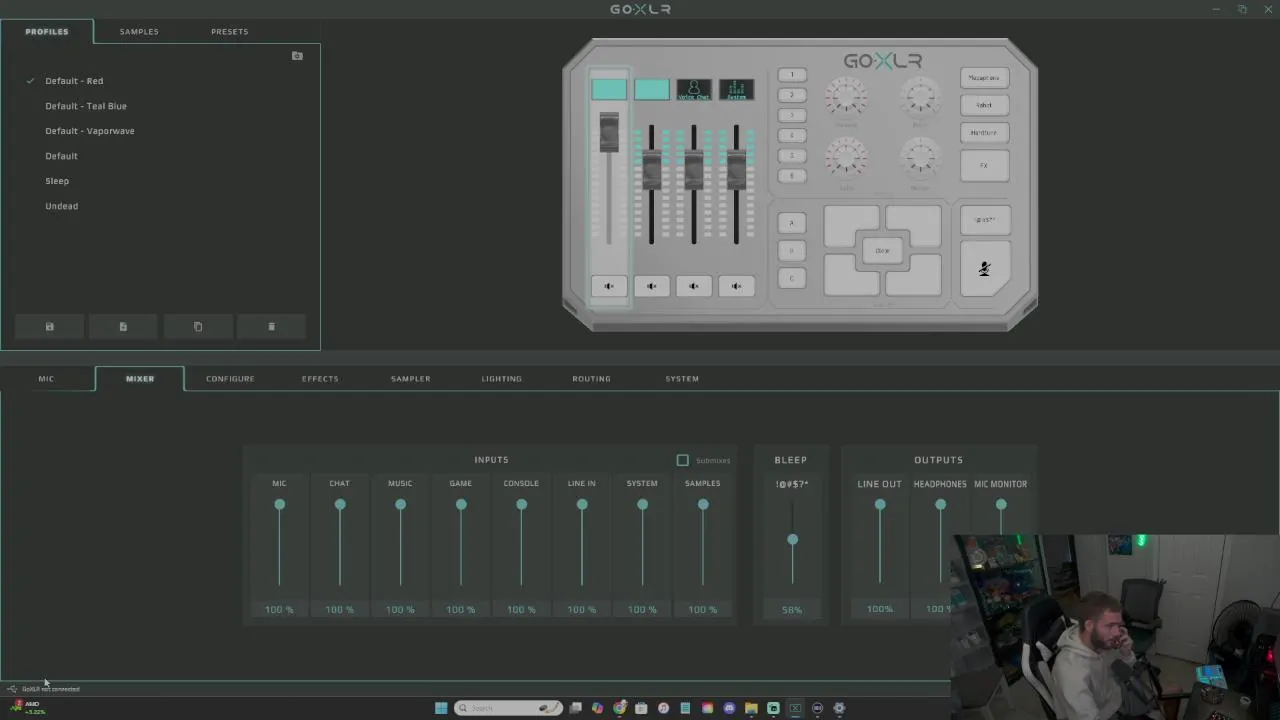The image size is (1280, 720).
Task: Click the bottom-right effect knob on the device
Action: [x=920, y=158]
